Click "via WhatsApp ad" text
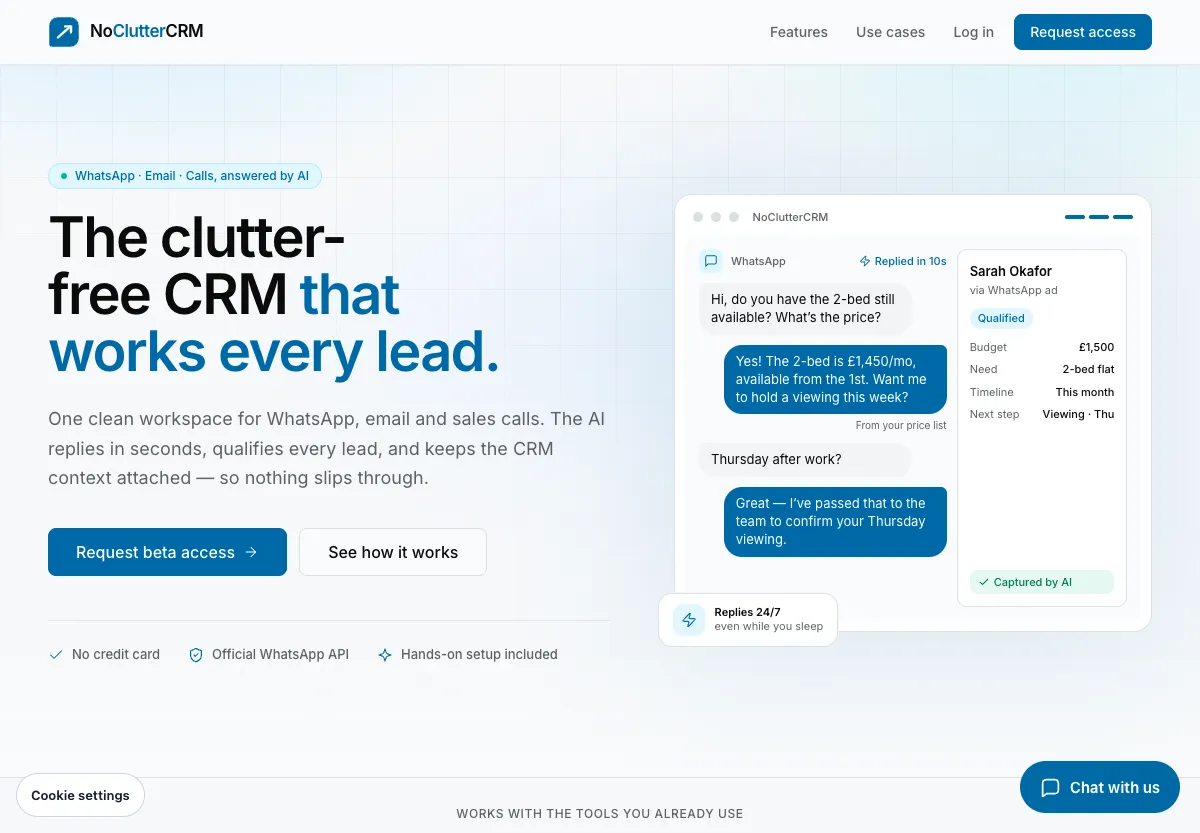The image size is (1200, 833). tap(1014, 290)
